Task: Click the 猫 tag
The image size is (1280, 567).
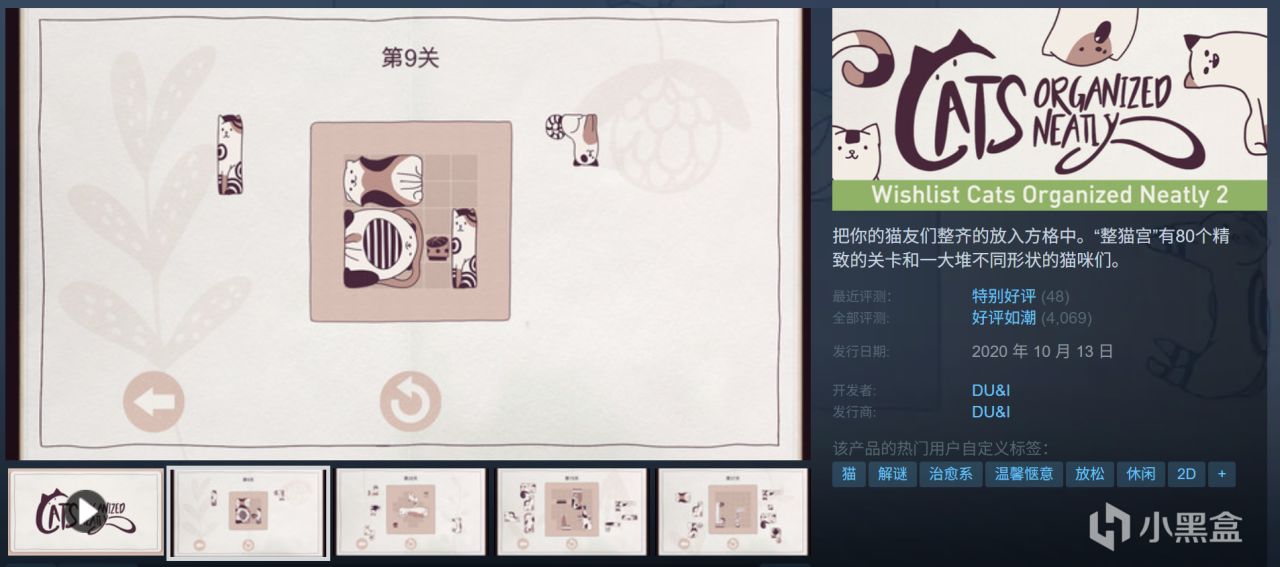Action: click(x=849, y=474)
